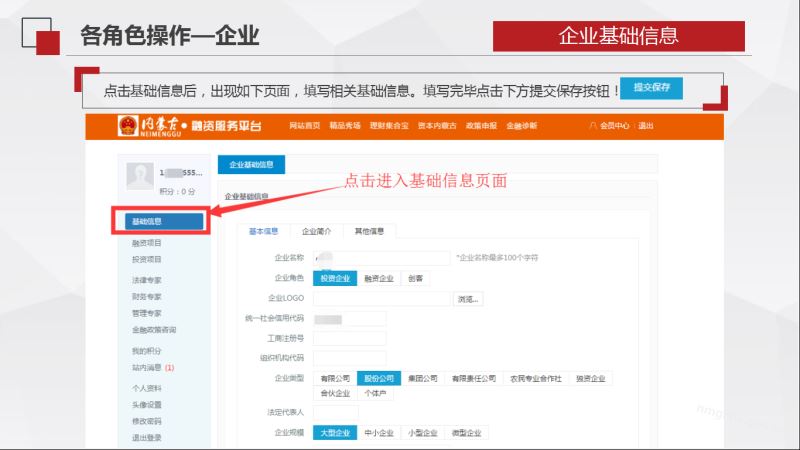Select 融资企业 as the enterprise role
This screenshot has height=450, width=800.
coord(379,278)
